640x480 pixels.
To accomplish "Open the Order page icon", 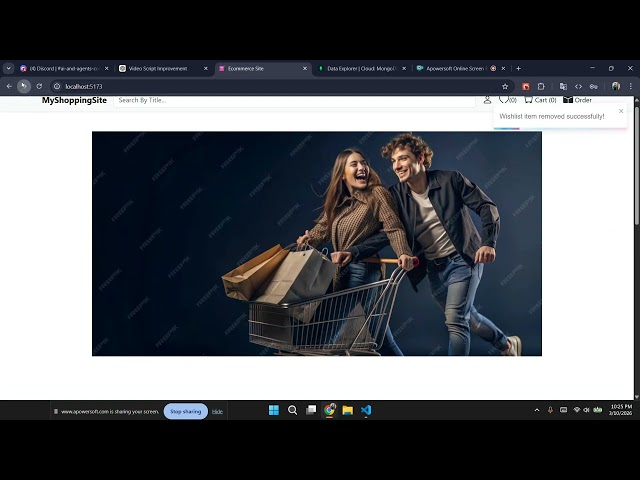I will pos(577,100).
